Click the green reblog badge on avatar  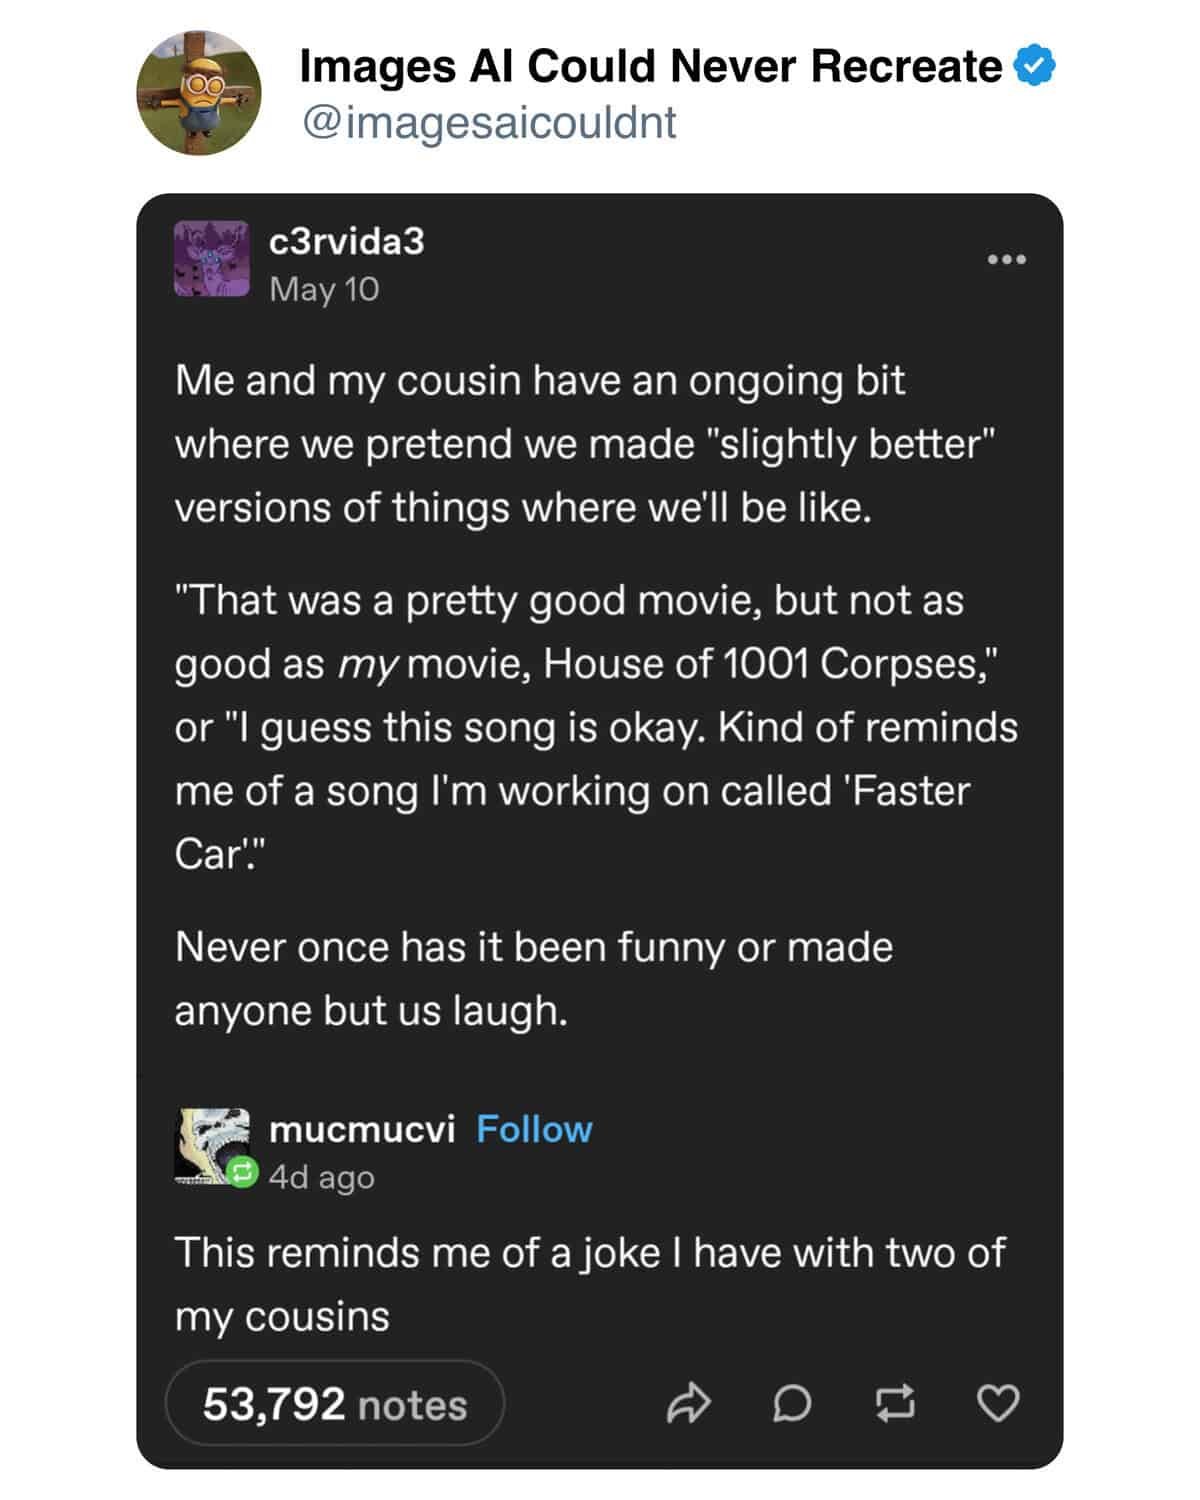[242, 1173]
